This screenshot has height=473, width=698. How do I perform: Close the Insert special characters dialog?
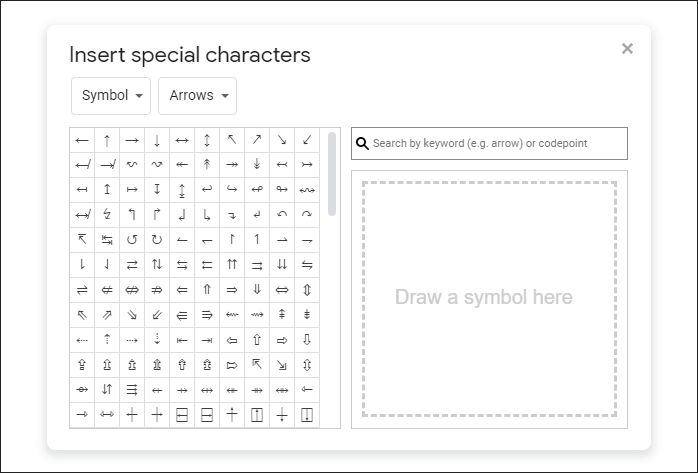(x=627, y=48)
